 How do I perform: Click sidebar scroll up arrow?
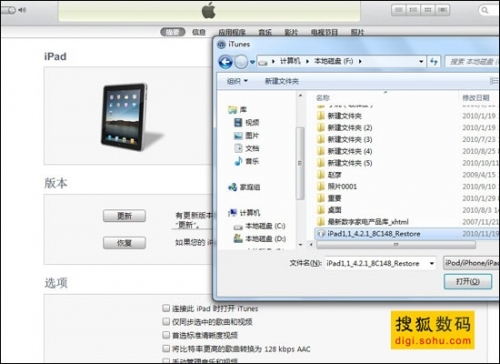[300, 96]
